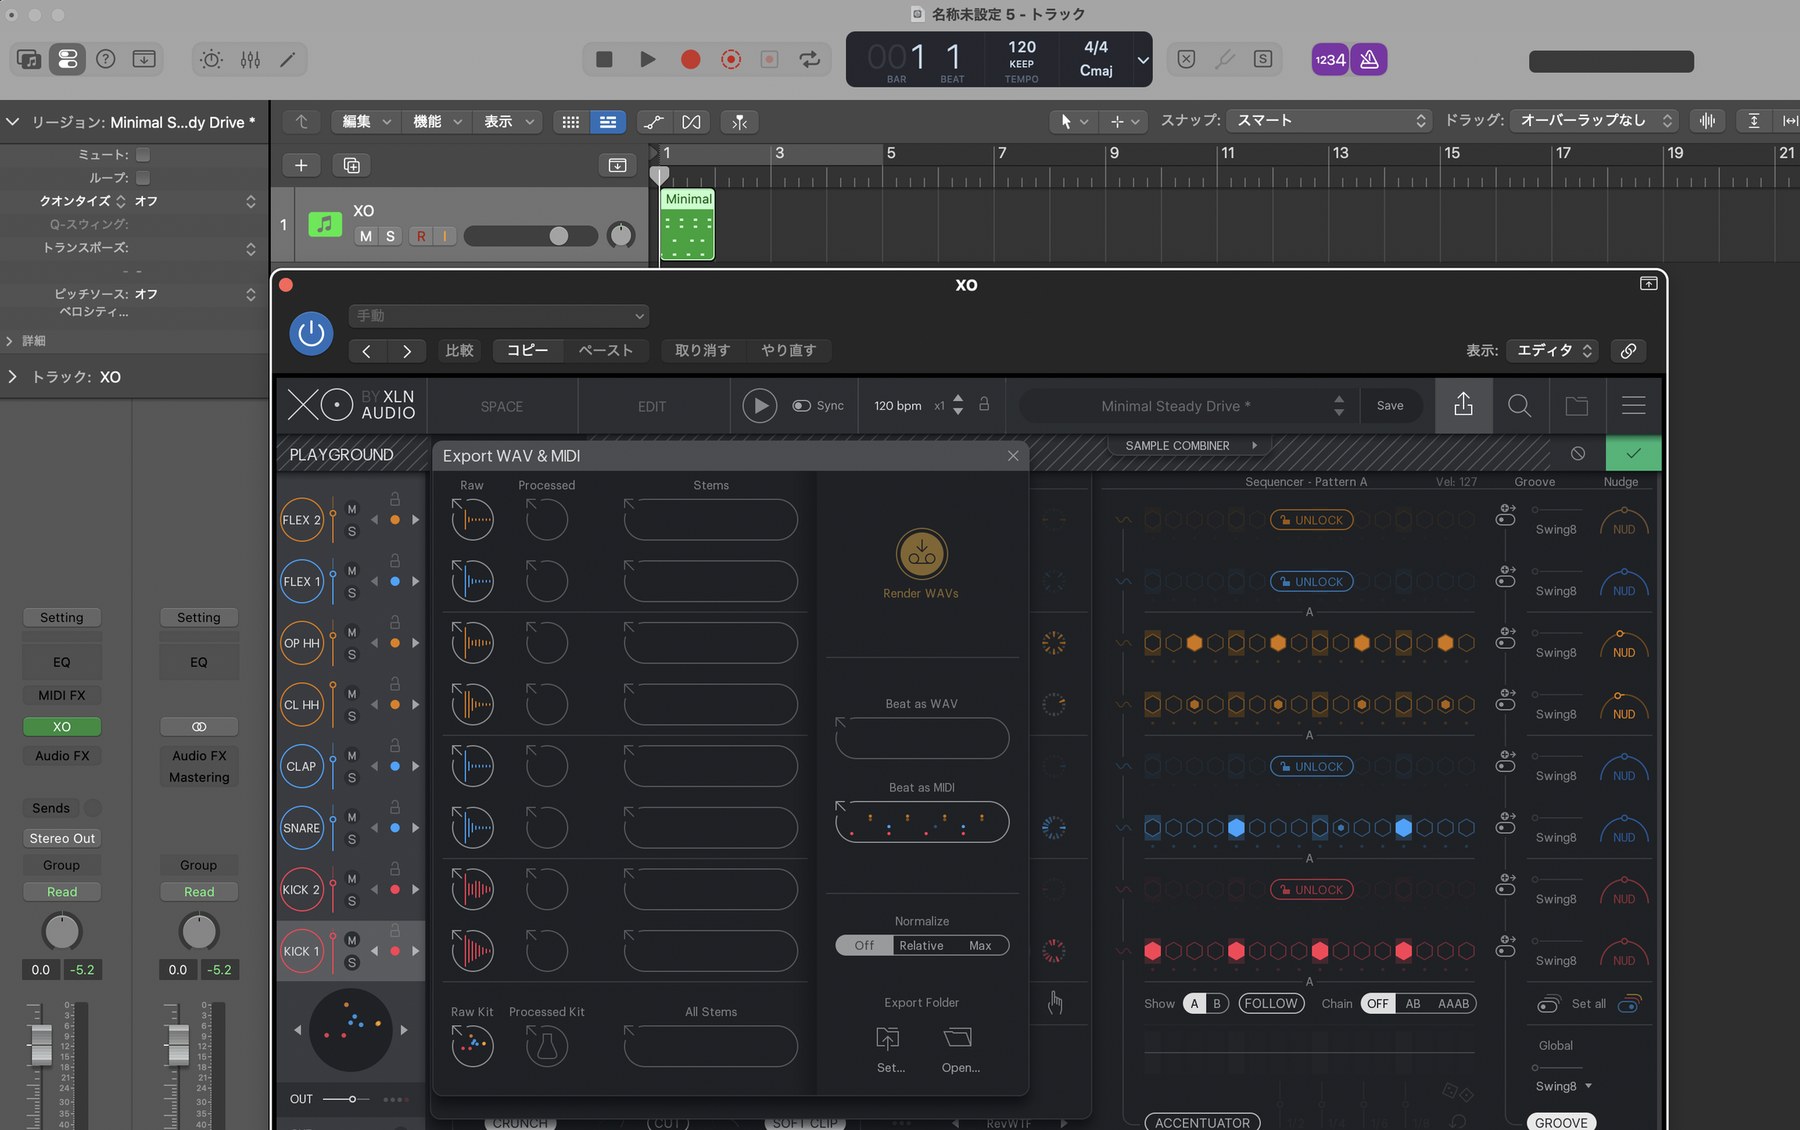Viewport: 1800px width, 1130px height.
Task: Click XO play button
Action: click(x=760, y=406)
